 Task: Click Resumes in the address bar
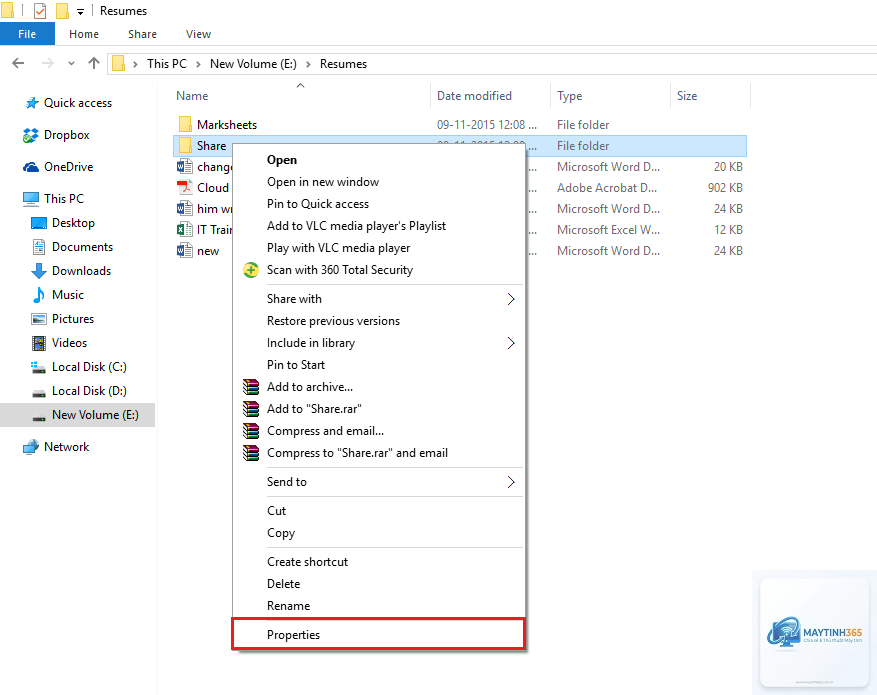point(343,64)
